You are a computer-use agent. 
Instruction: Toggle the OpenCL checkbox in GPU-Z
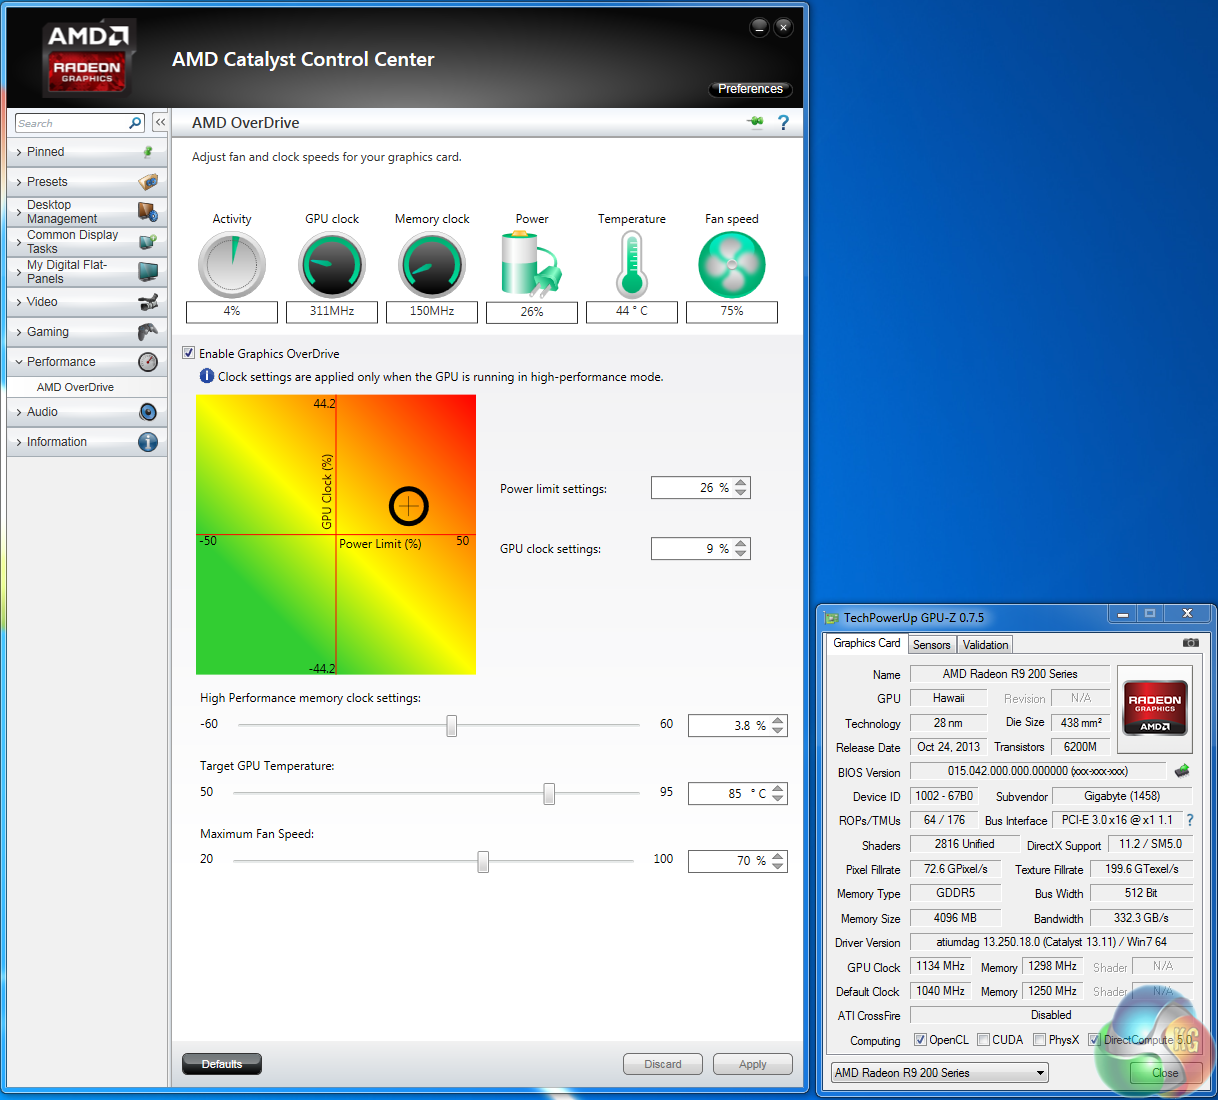920,1040
